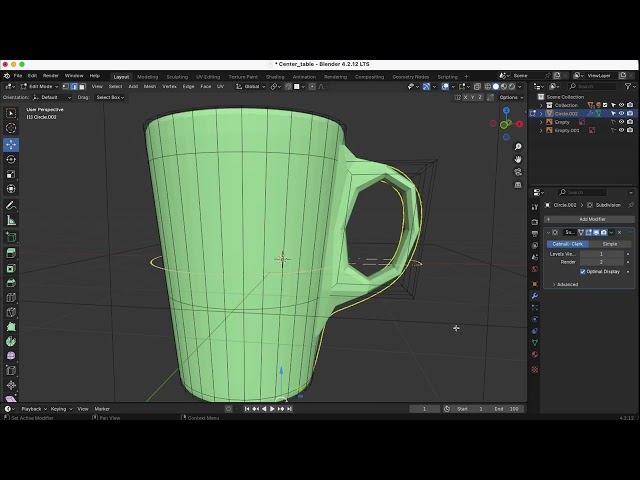Screen dimensions: 640x480
Task: Select the Cursor tool in the left toolbar
Action: click(11, 128)
